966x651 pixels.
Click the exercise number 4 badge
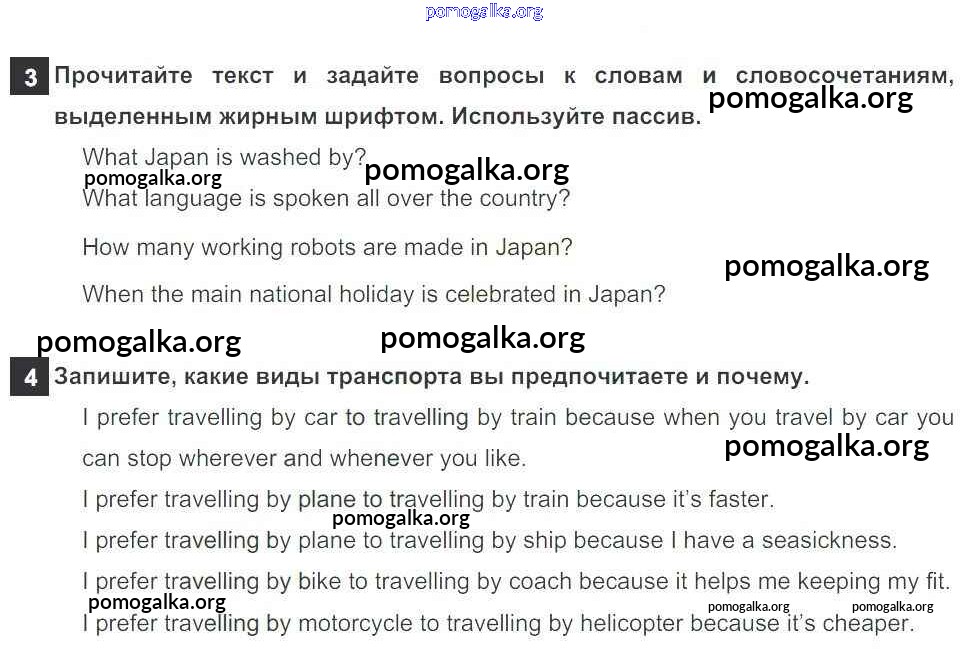29,378
